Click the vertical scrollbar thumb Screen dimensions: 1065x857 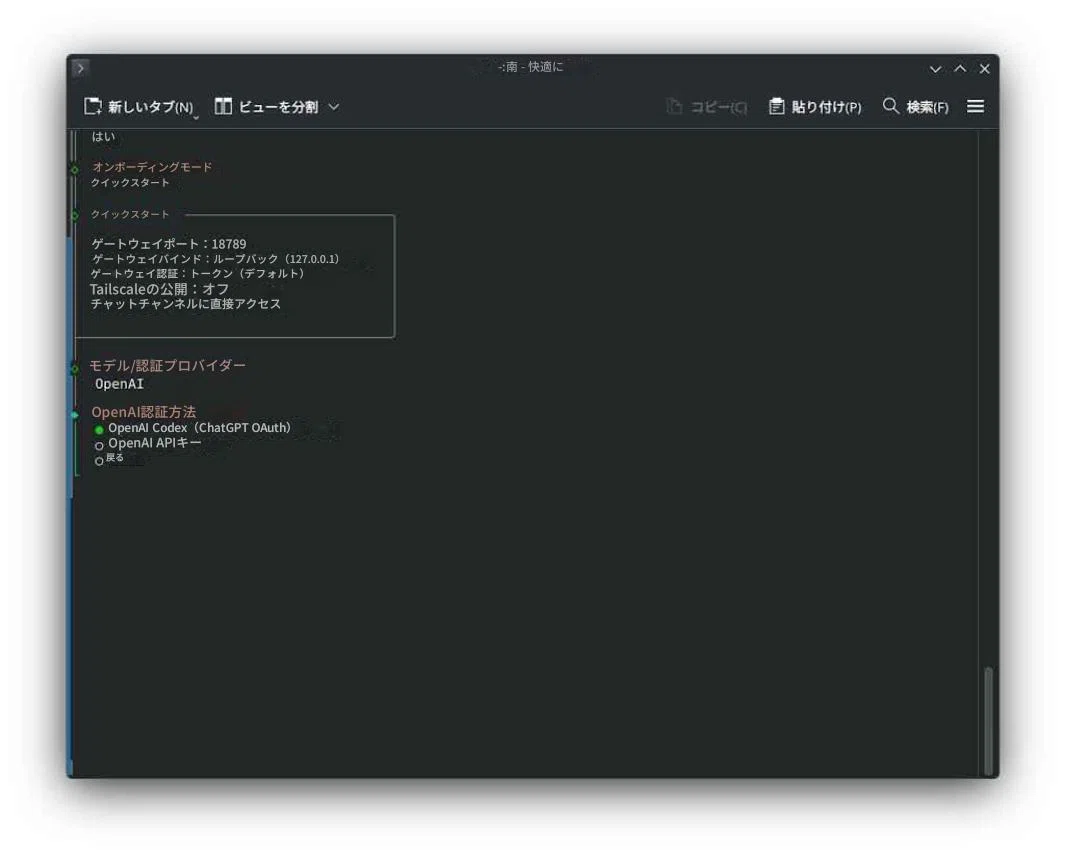coord(988,721)
